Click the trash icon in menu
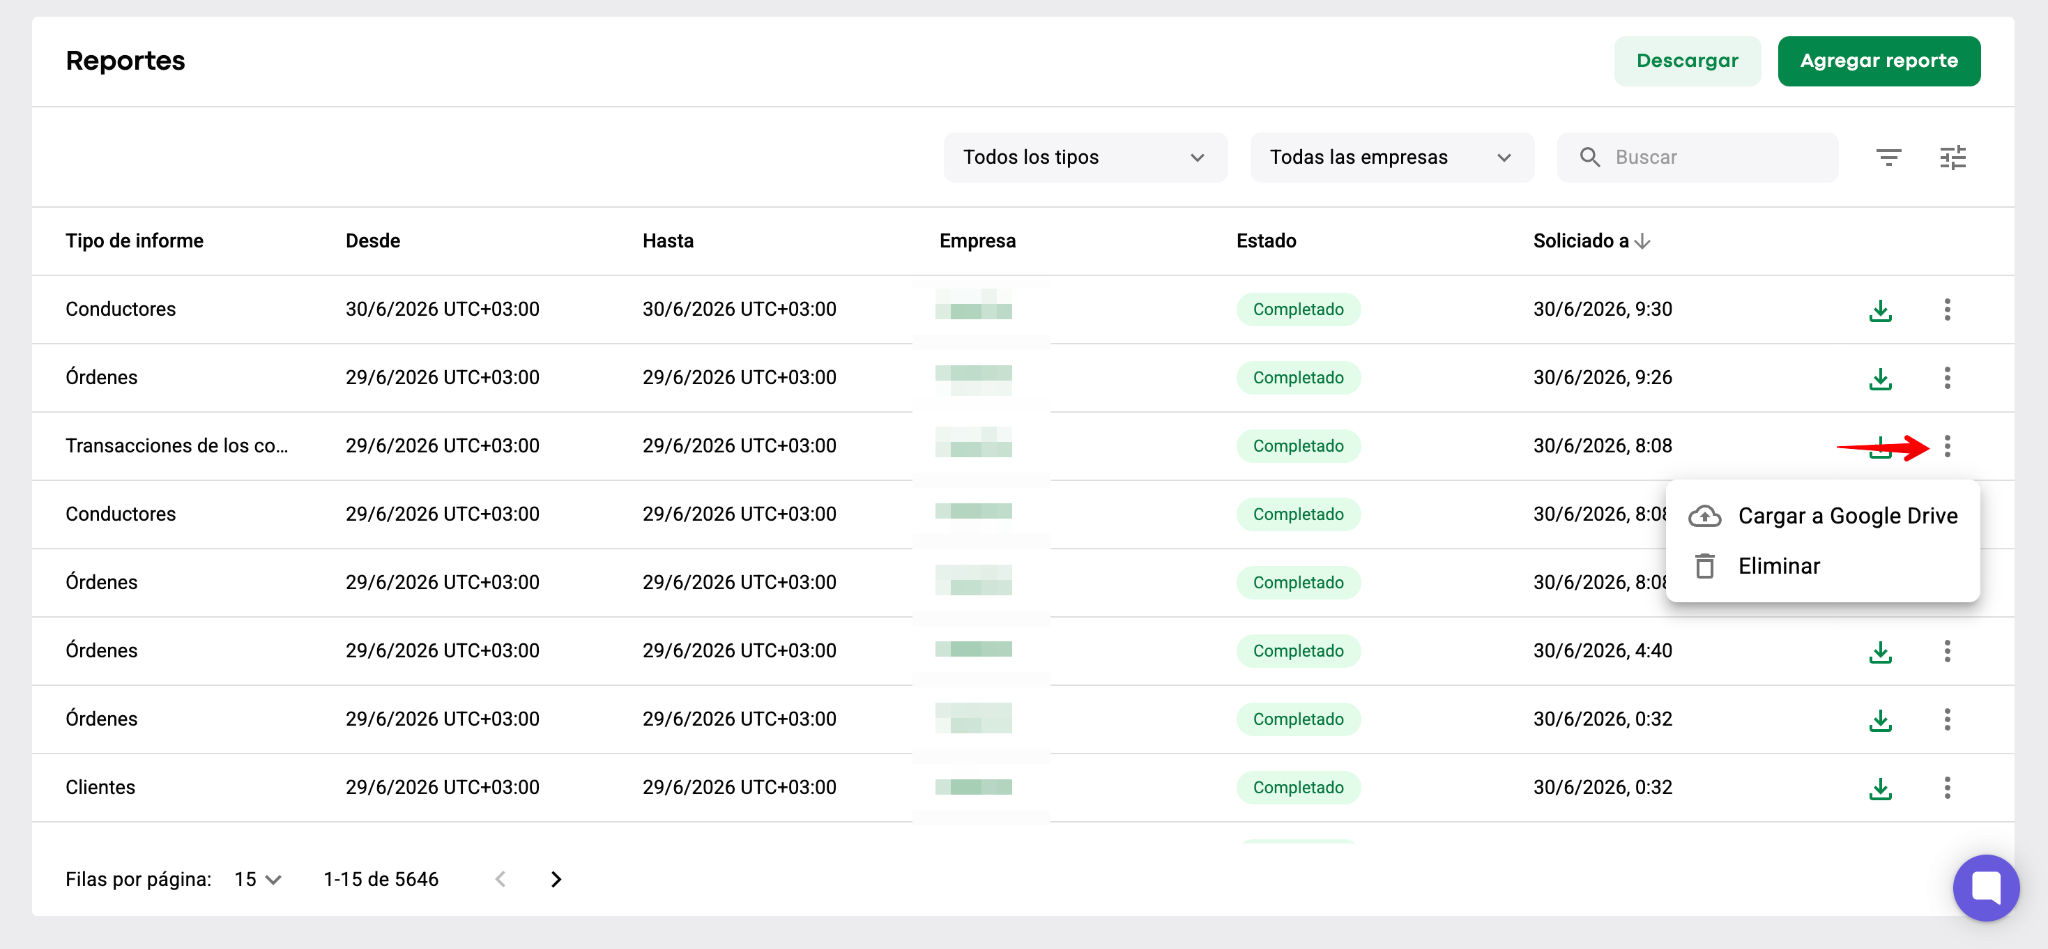Viewport: 2048px width, 949px height. (1705, 566)
